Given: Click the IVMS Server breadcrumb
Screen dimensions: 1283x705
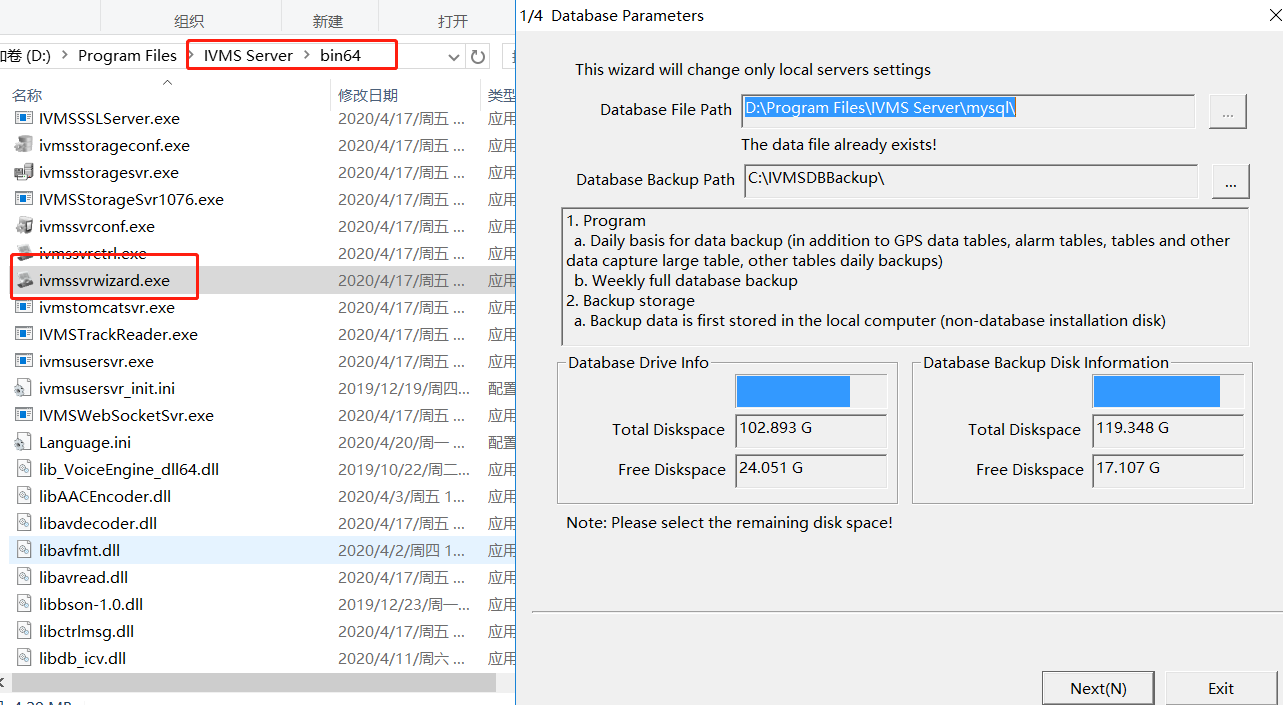Looking at the screenshot, I should click(248, 56).
